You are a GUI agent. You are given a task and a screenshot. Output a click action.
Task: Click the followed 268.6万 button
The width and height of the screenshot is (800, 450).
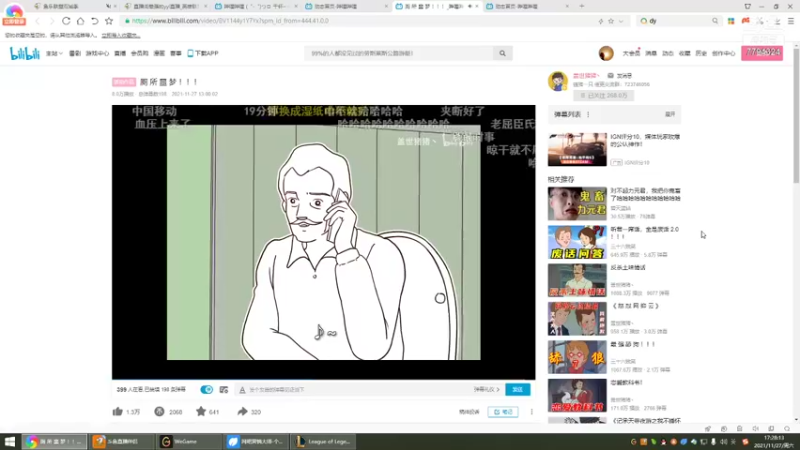(604, 95)
